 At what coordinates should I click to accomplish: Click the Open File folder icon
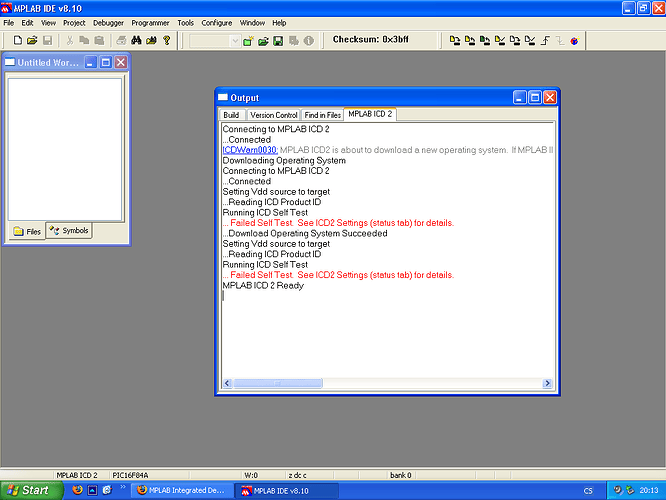point(32,40)
